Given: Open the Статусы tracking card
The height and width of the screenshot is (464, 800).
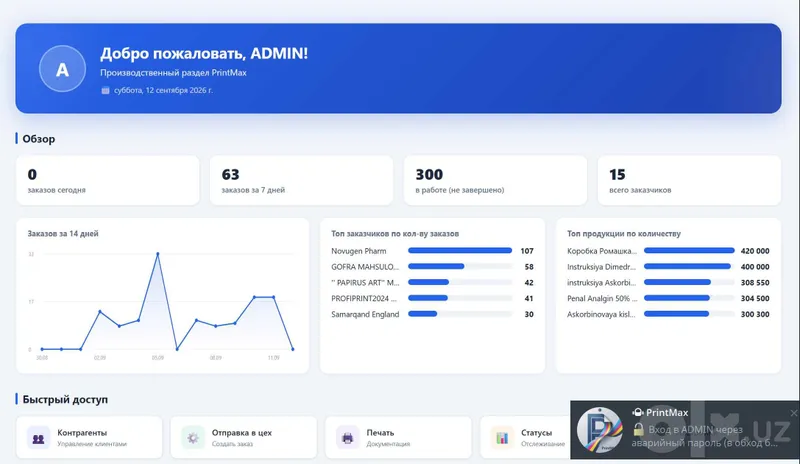Looking at the screenshot, I should [x=526, y=437].
